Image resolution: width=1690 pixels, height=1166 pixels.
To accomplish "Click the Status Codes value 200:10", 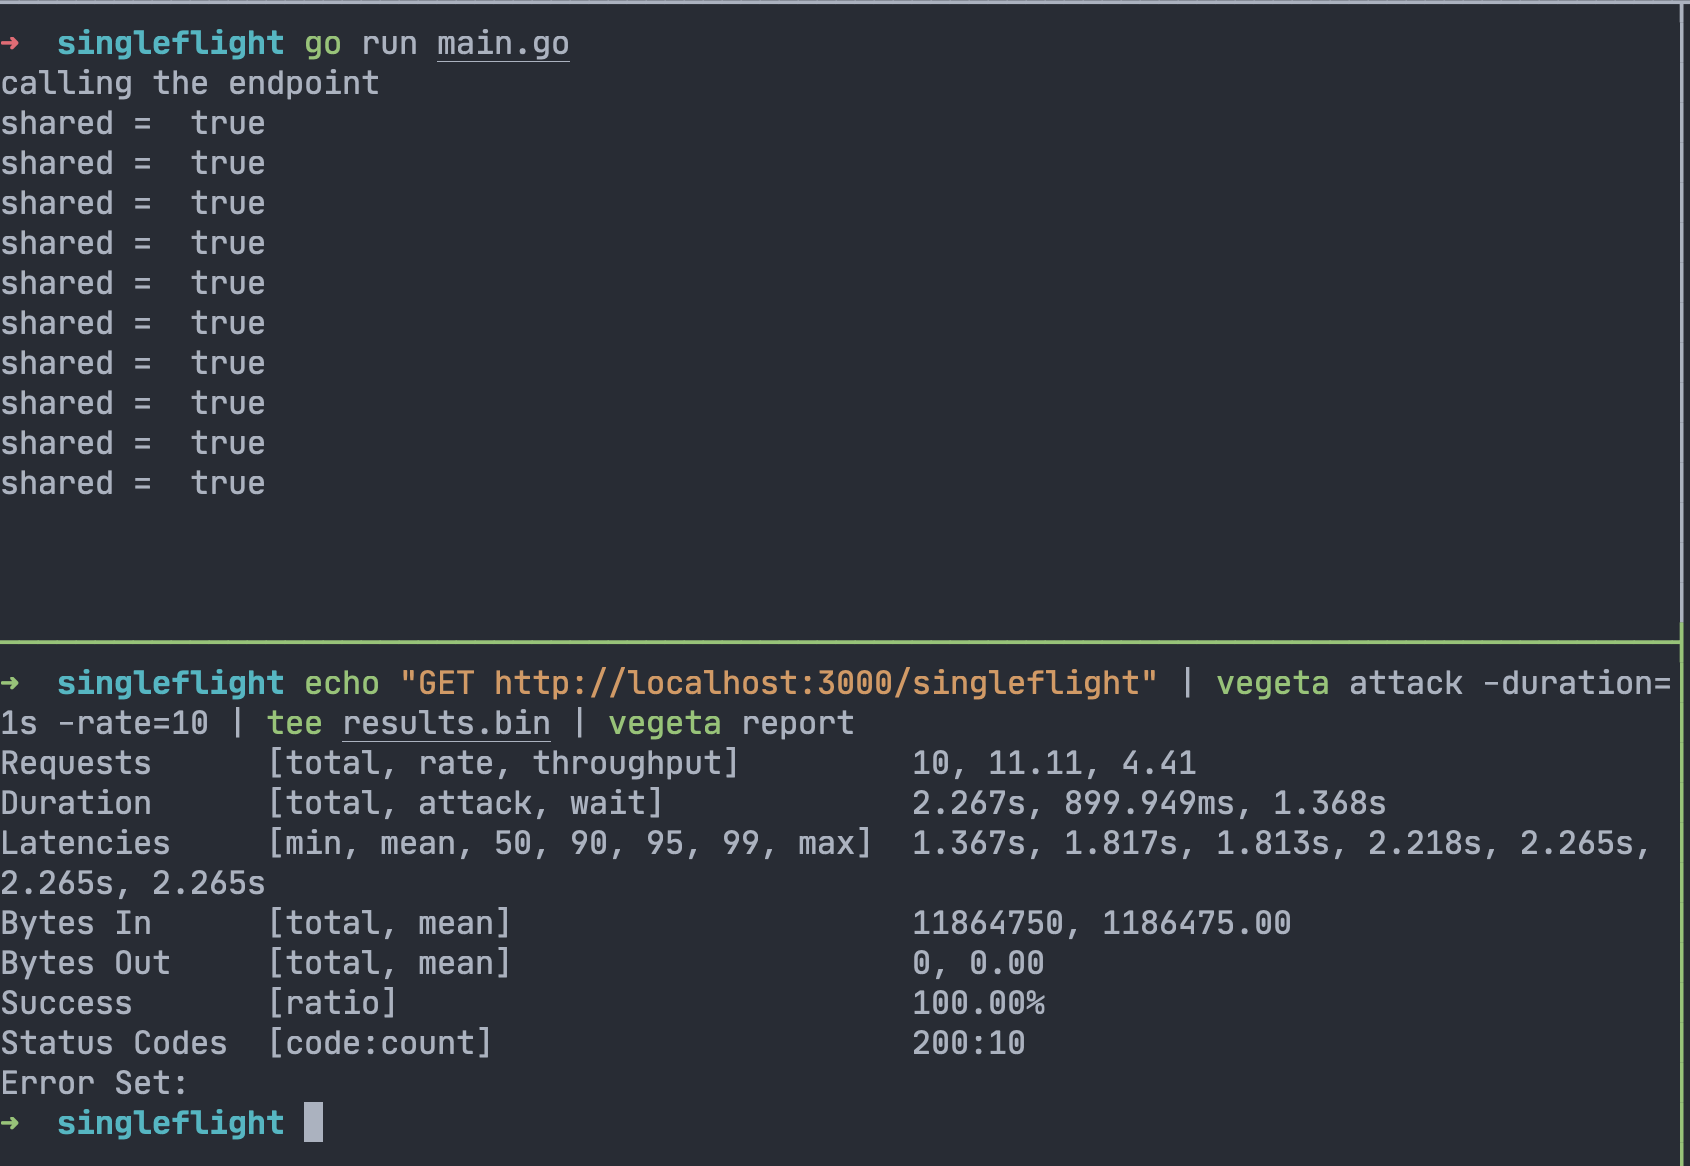I will 968,1043.
